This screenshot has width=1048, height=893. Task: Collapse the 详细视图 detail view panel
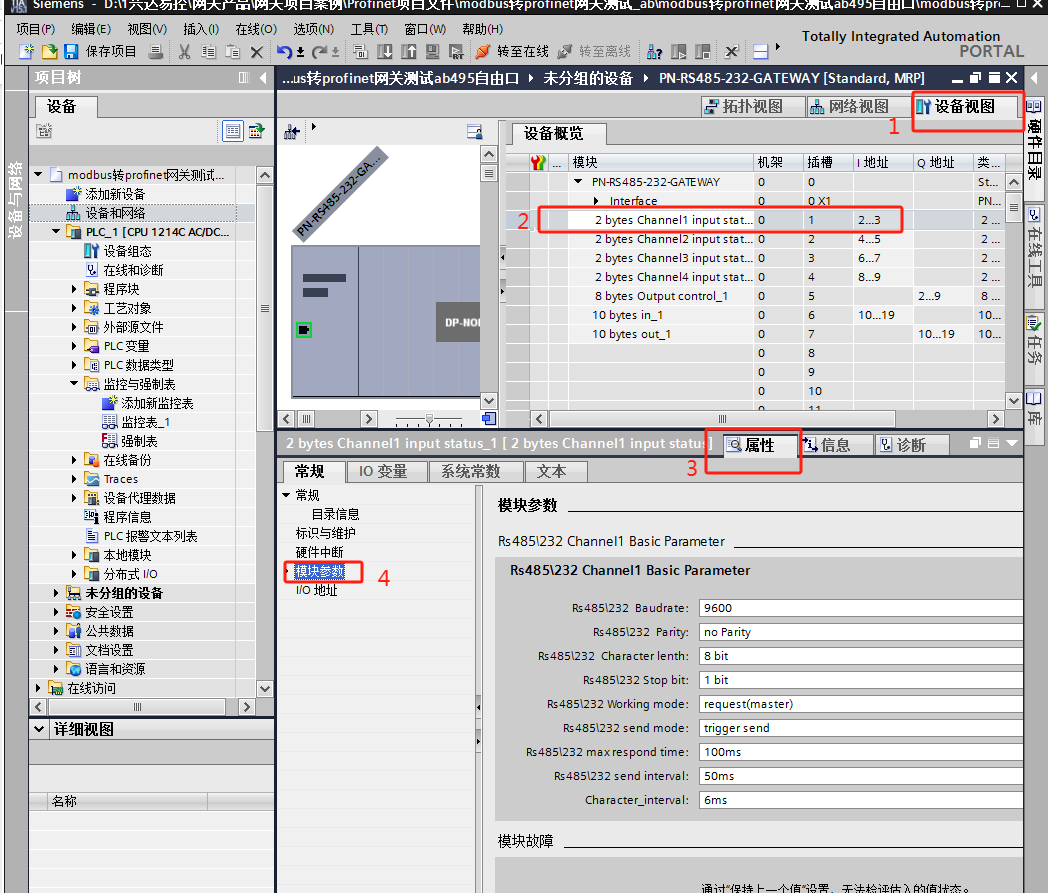pos(39,729)
